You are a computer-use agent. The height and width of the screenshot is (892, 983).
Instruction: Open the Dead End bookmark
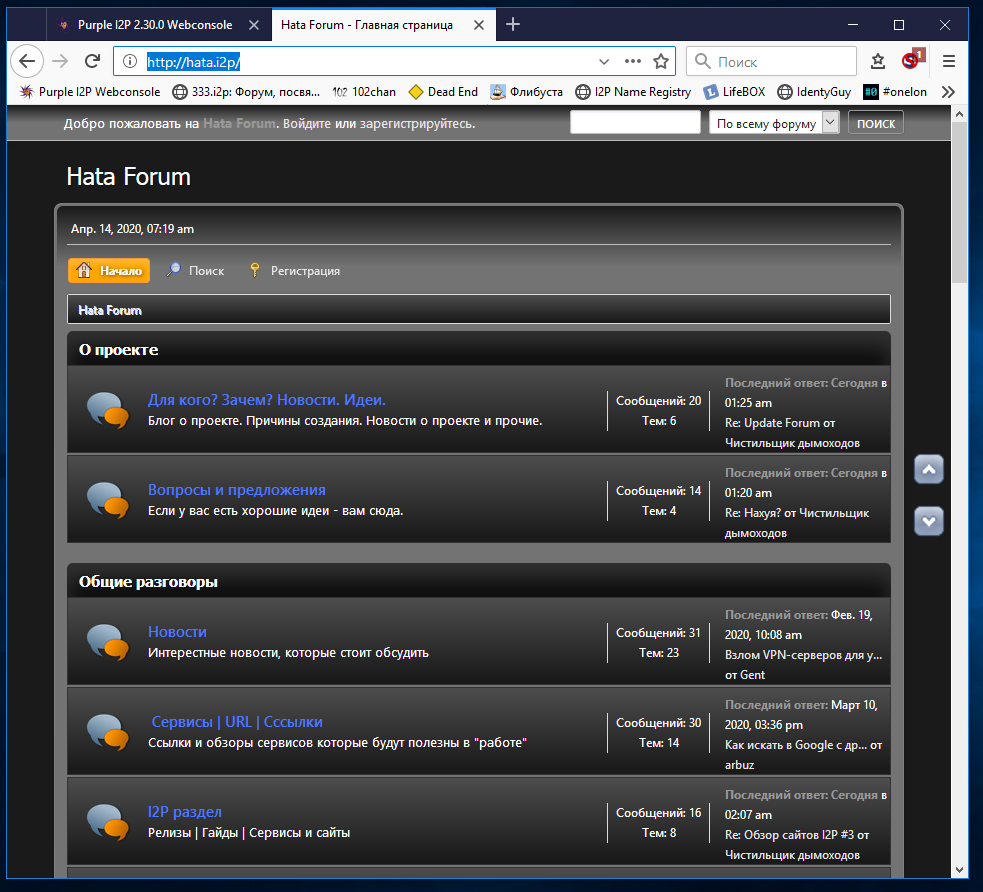443,92
